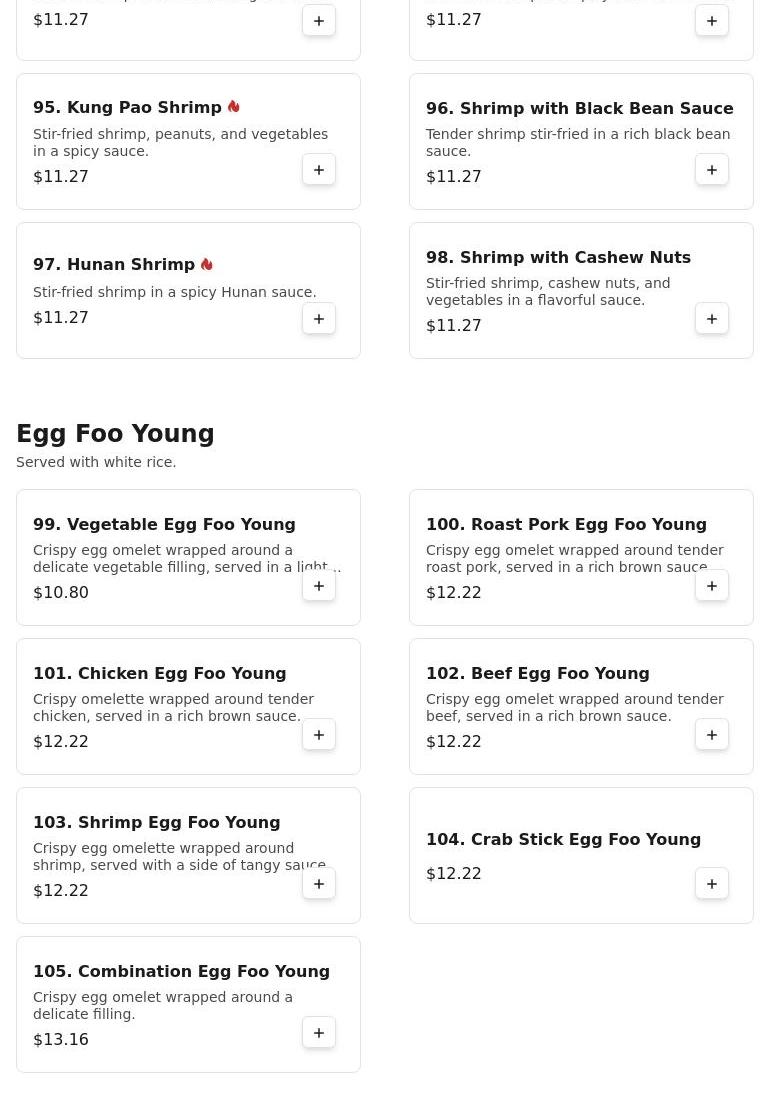The image size is (770, 1116).
Task: Open 98. Shrimp with Cashew Nuts details
Action: (x=558, y=257)
